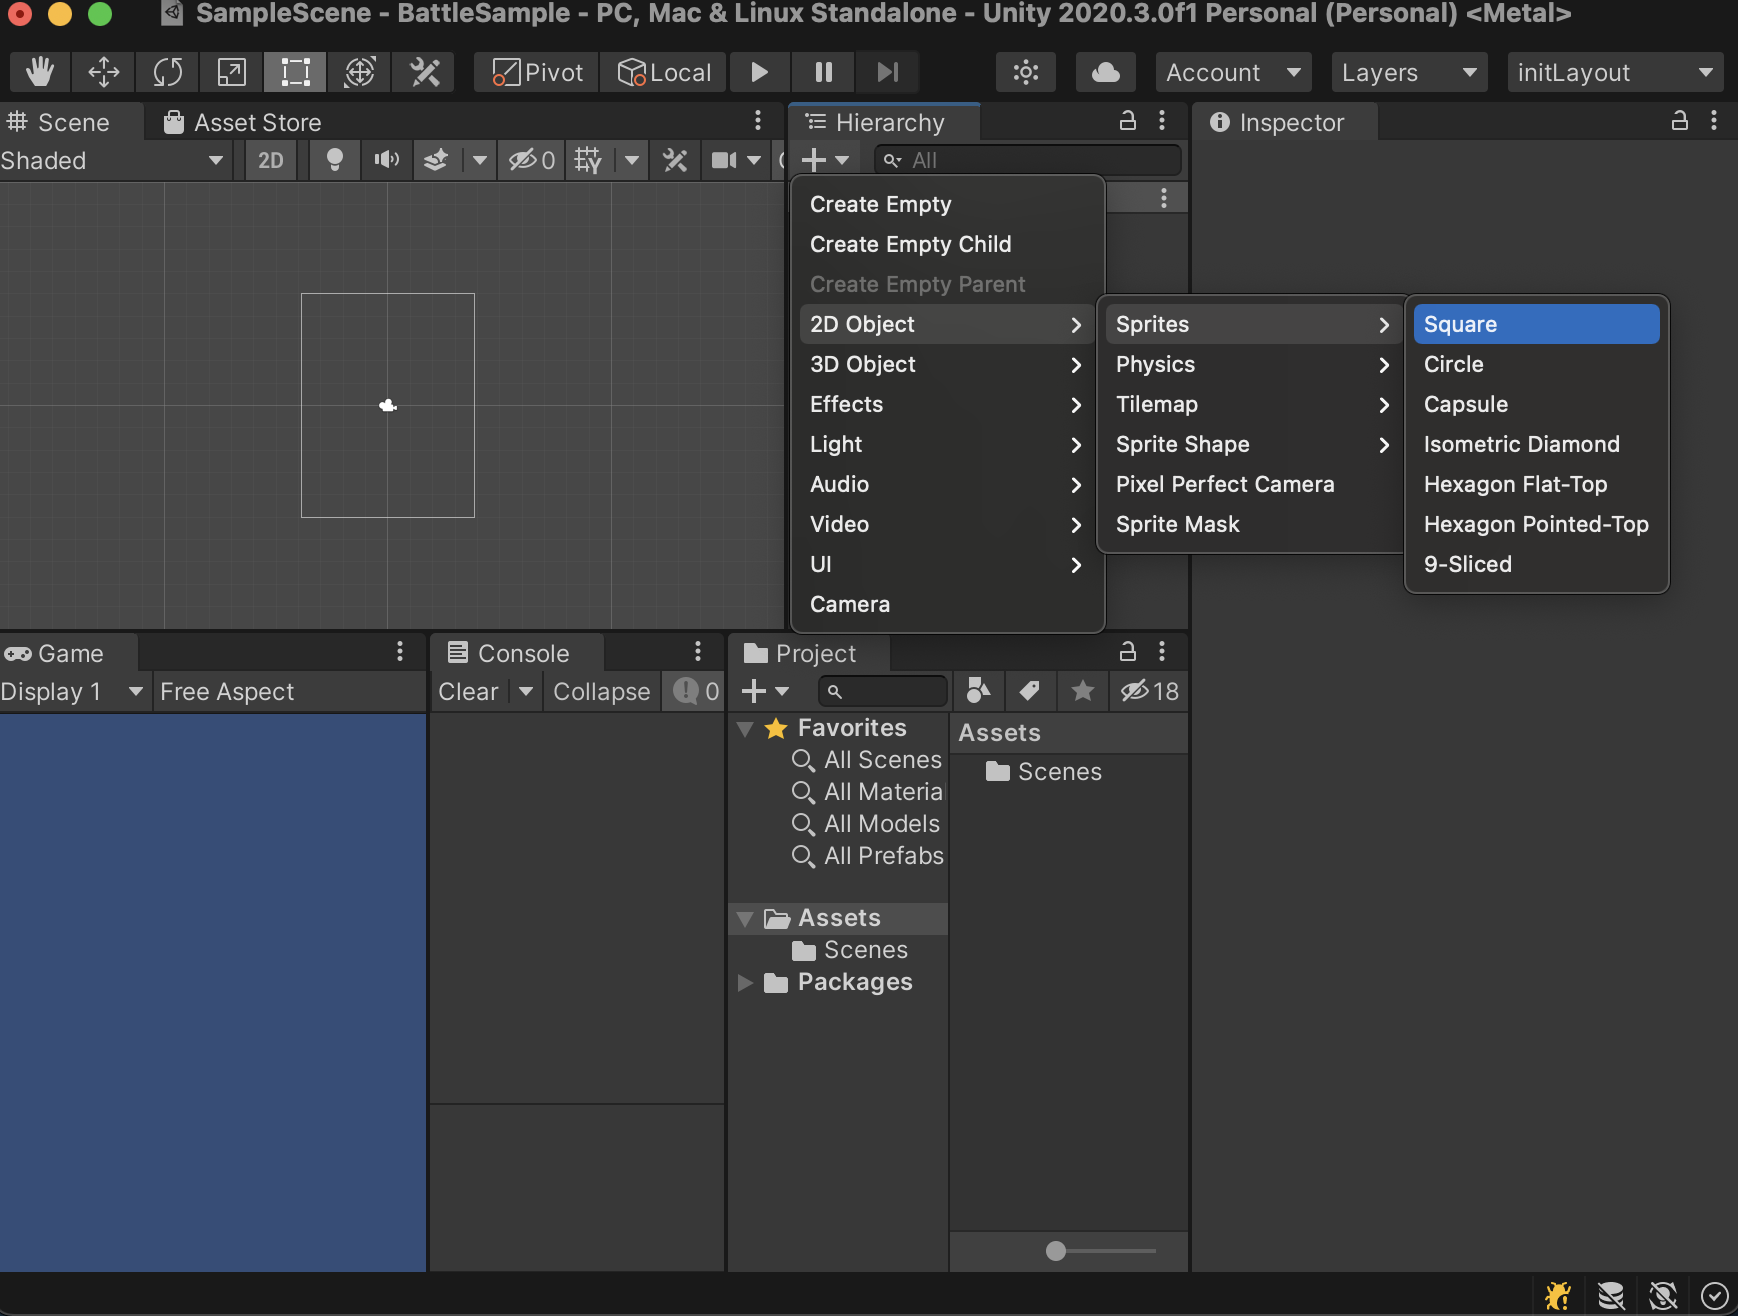Open Hierarchy create plus dropdown

coord(825,160)
